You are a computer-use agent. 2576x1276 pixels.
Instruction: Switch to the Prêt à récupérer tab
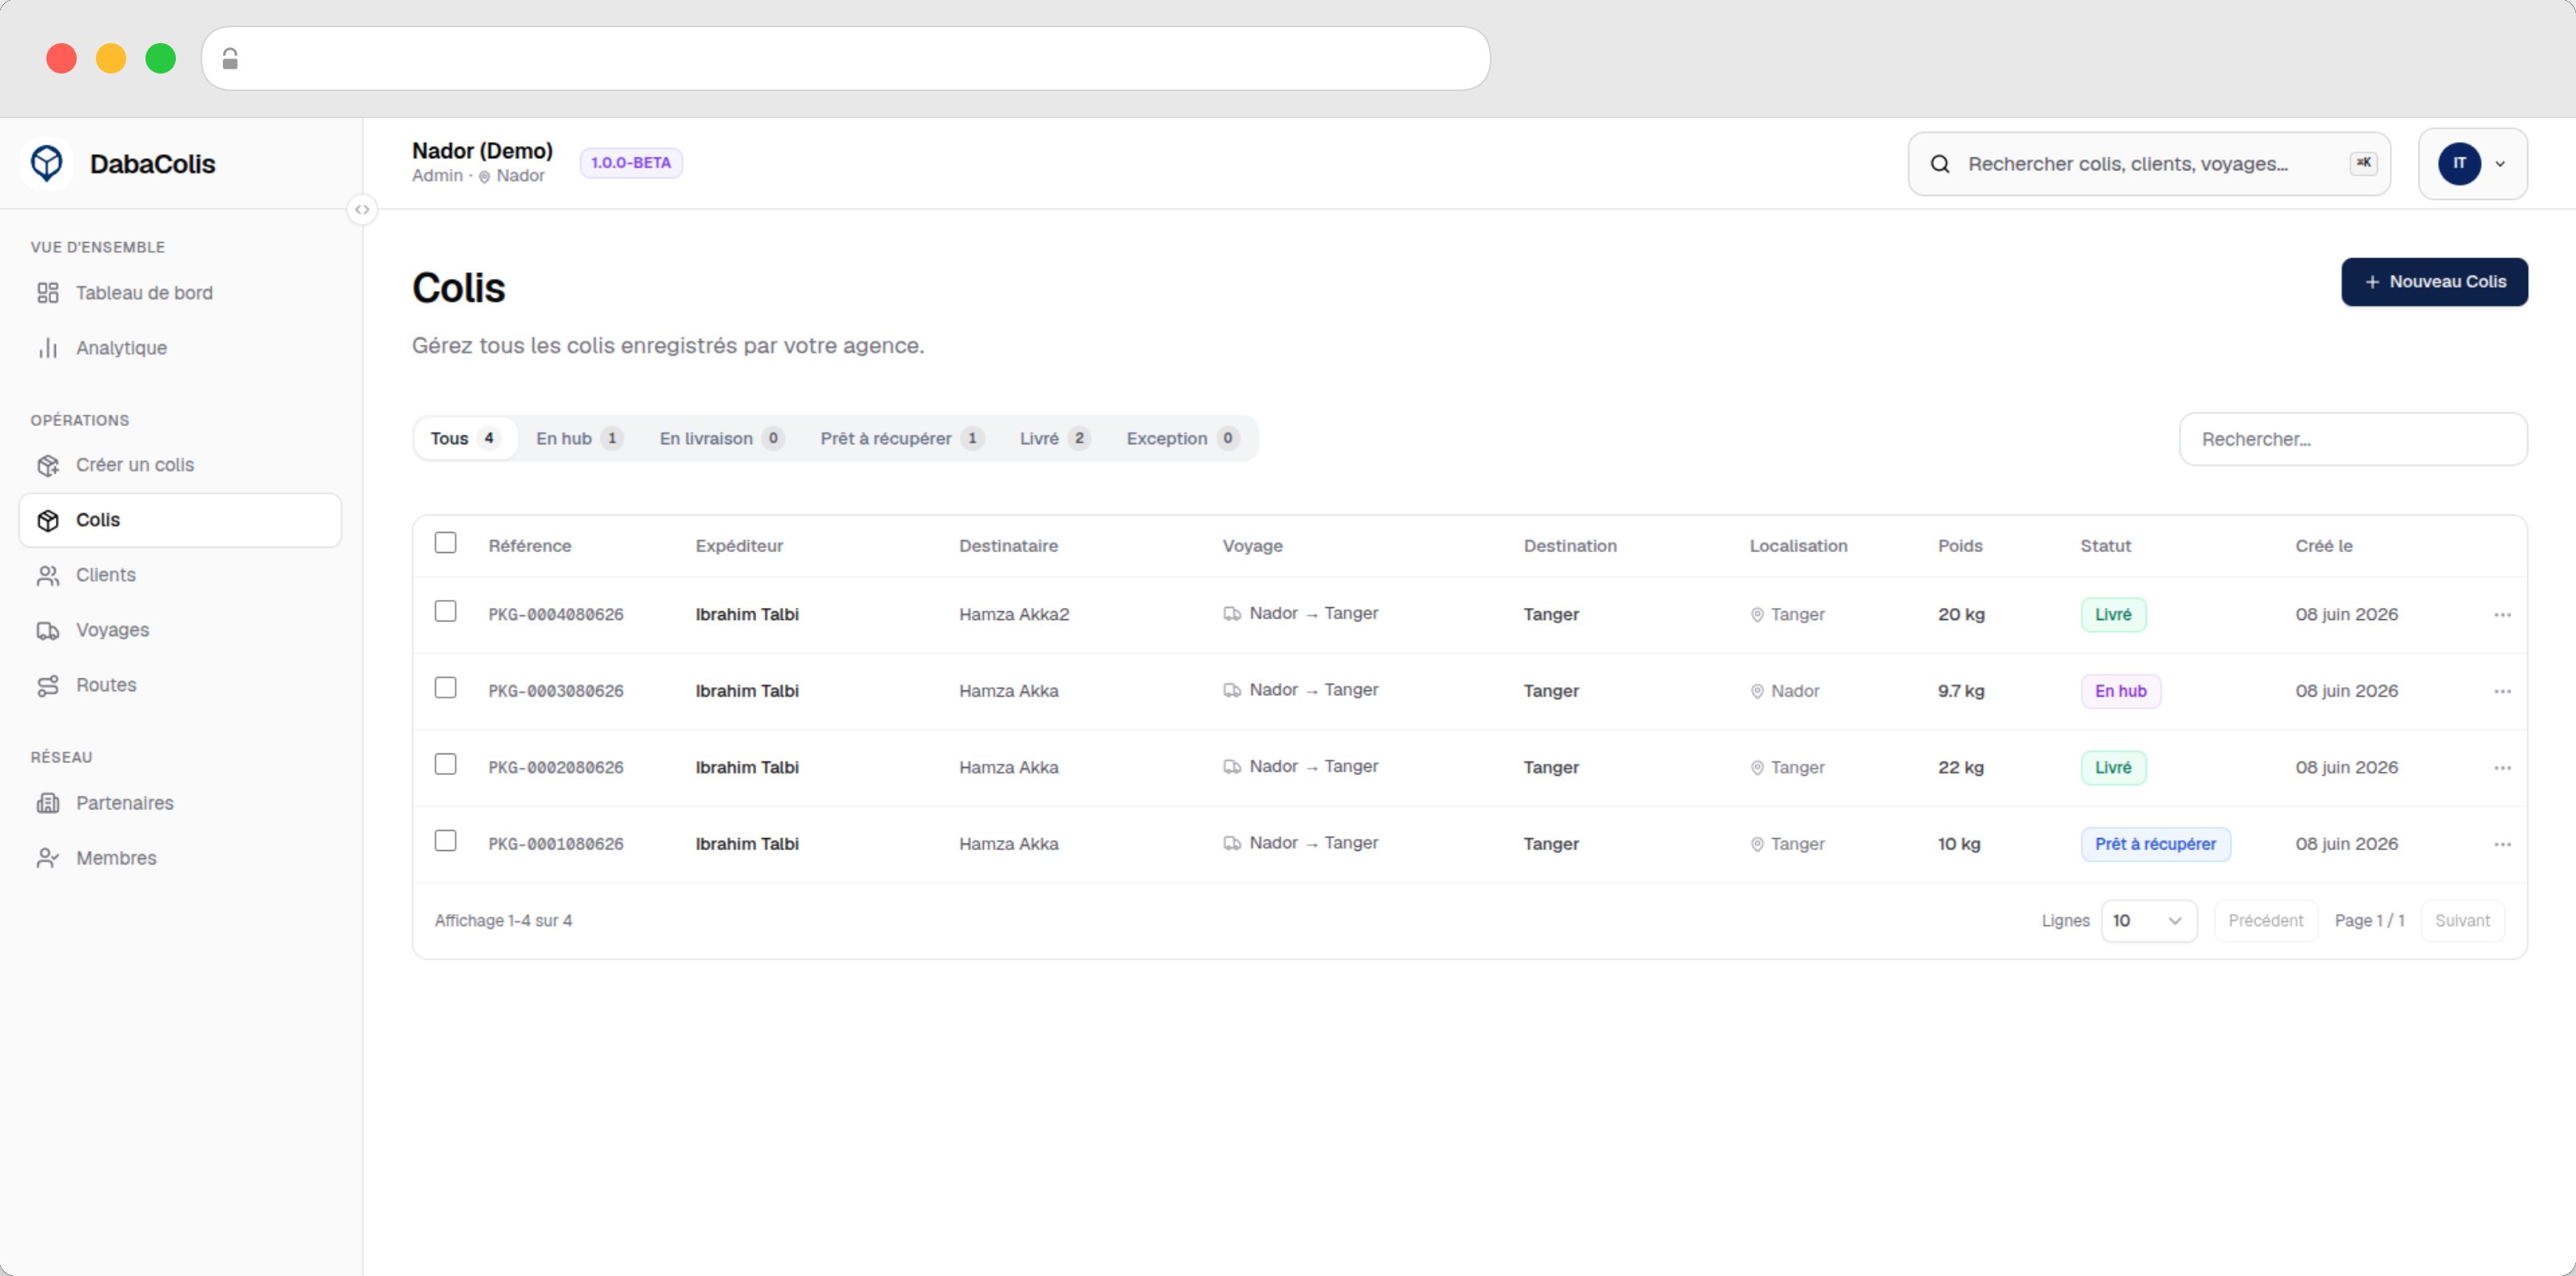click(902, 439)
